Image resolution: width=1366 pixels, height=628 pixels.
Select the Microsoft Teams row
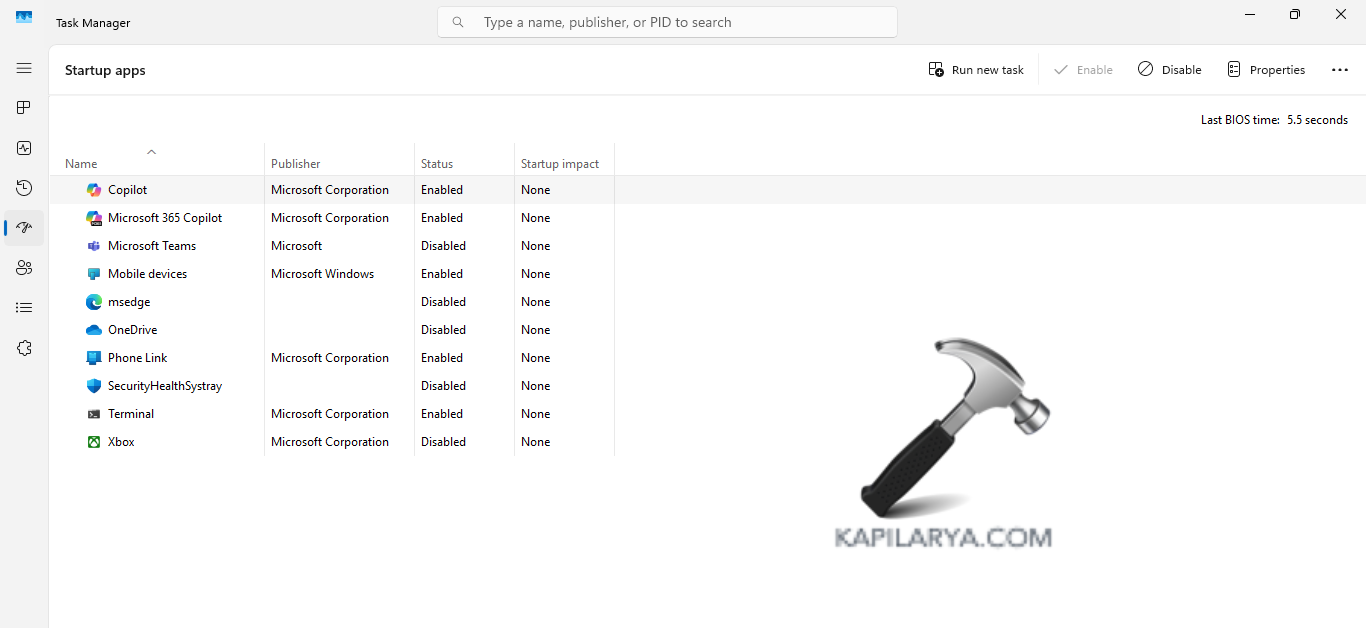[x=152, y=246]
